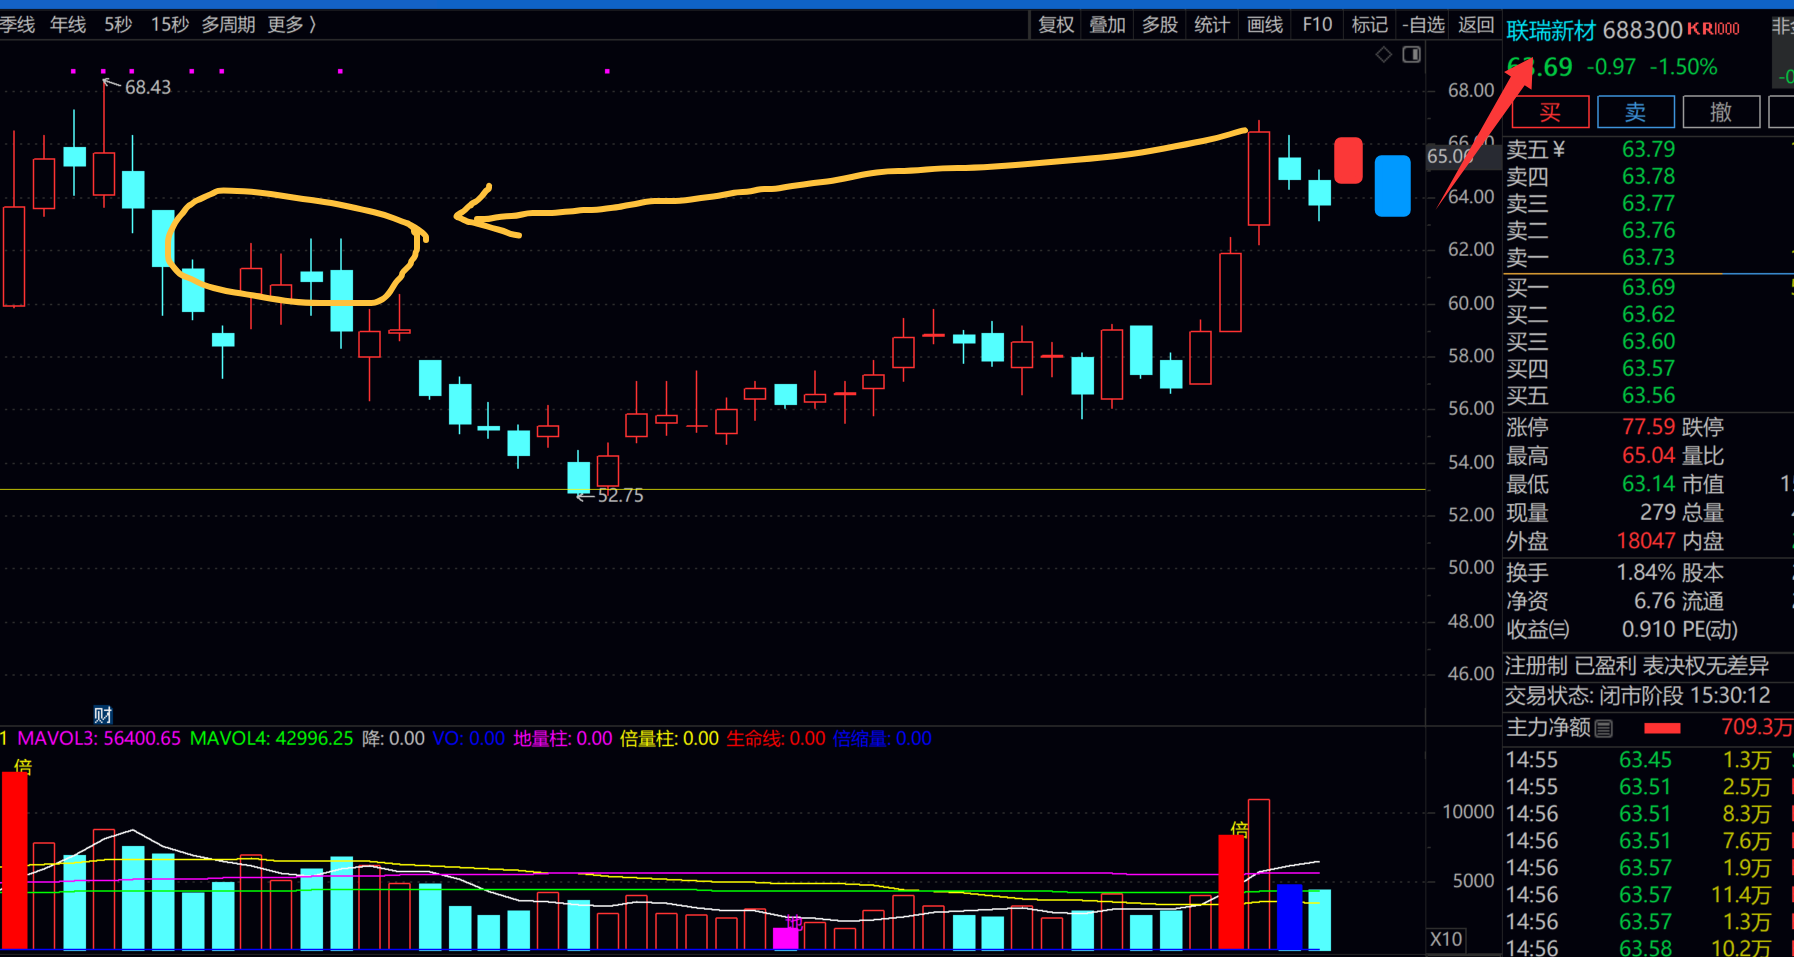Click the KR1000 badge beside stock code
Image resolution: width=1794 pixels, height=957 pixels.
(x=1713, y=29)
